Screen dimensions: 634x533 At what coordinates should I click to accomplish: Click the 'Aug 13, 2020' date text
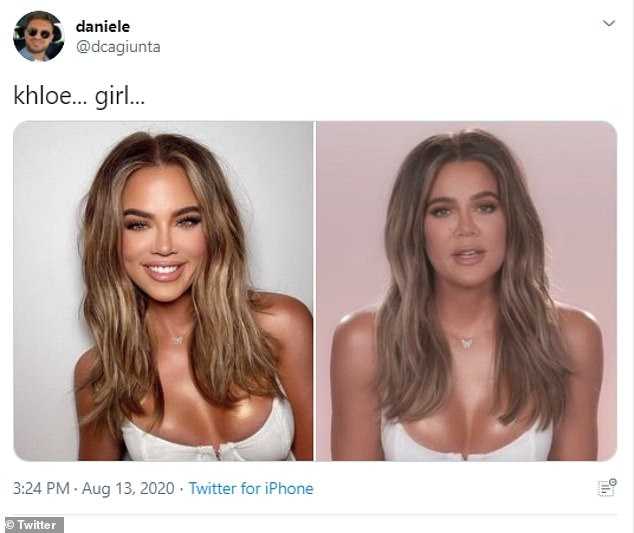tap(128, 489)
